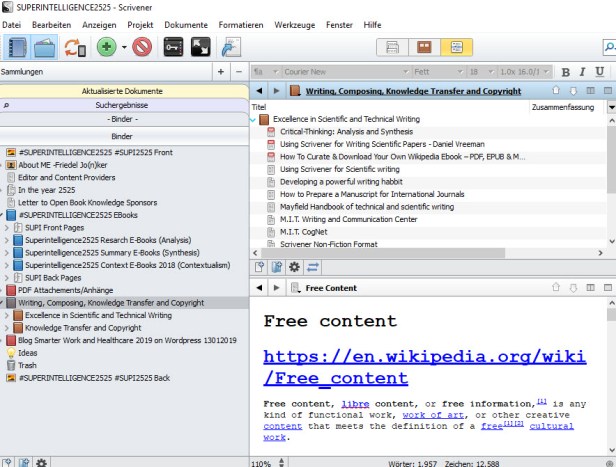Toggle the Binder panel icon
616x467 pixels.
[16, 47]
